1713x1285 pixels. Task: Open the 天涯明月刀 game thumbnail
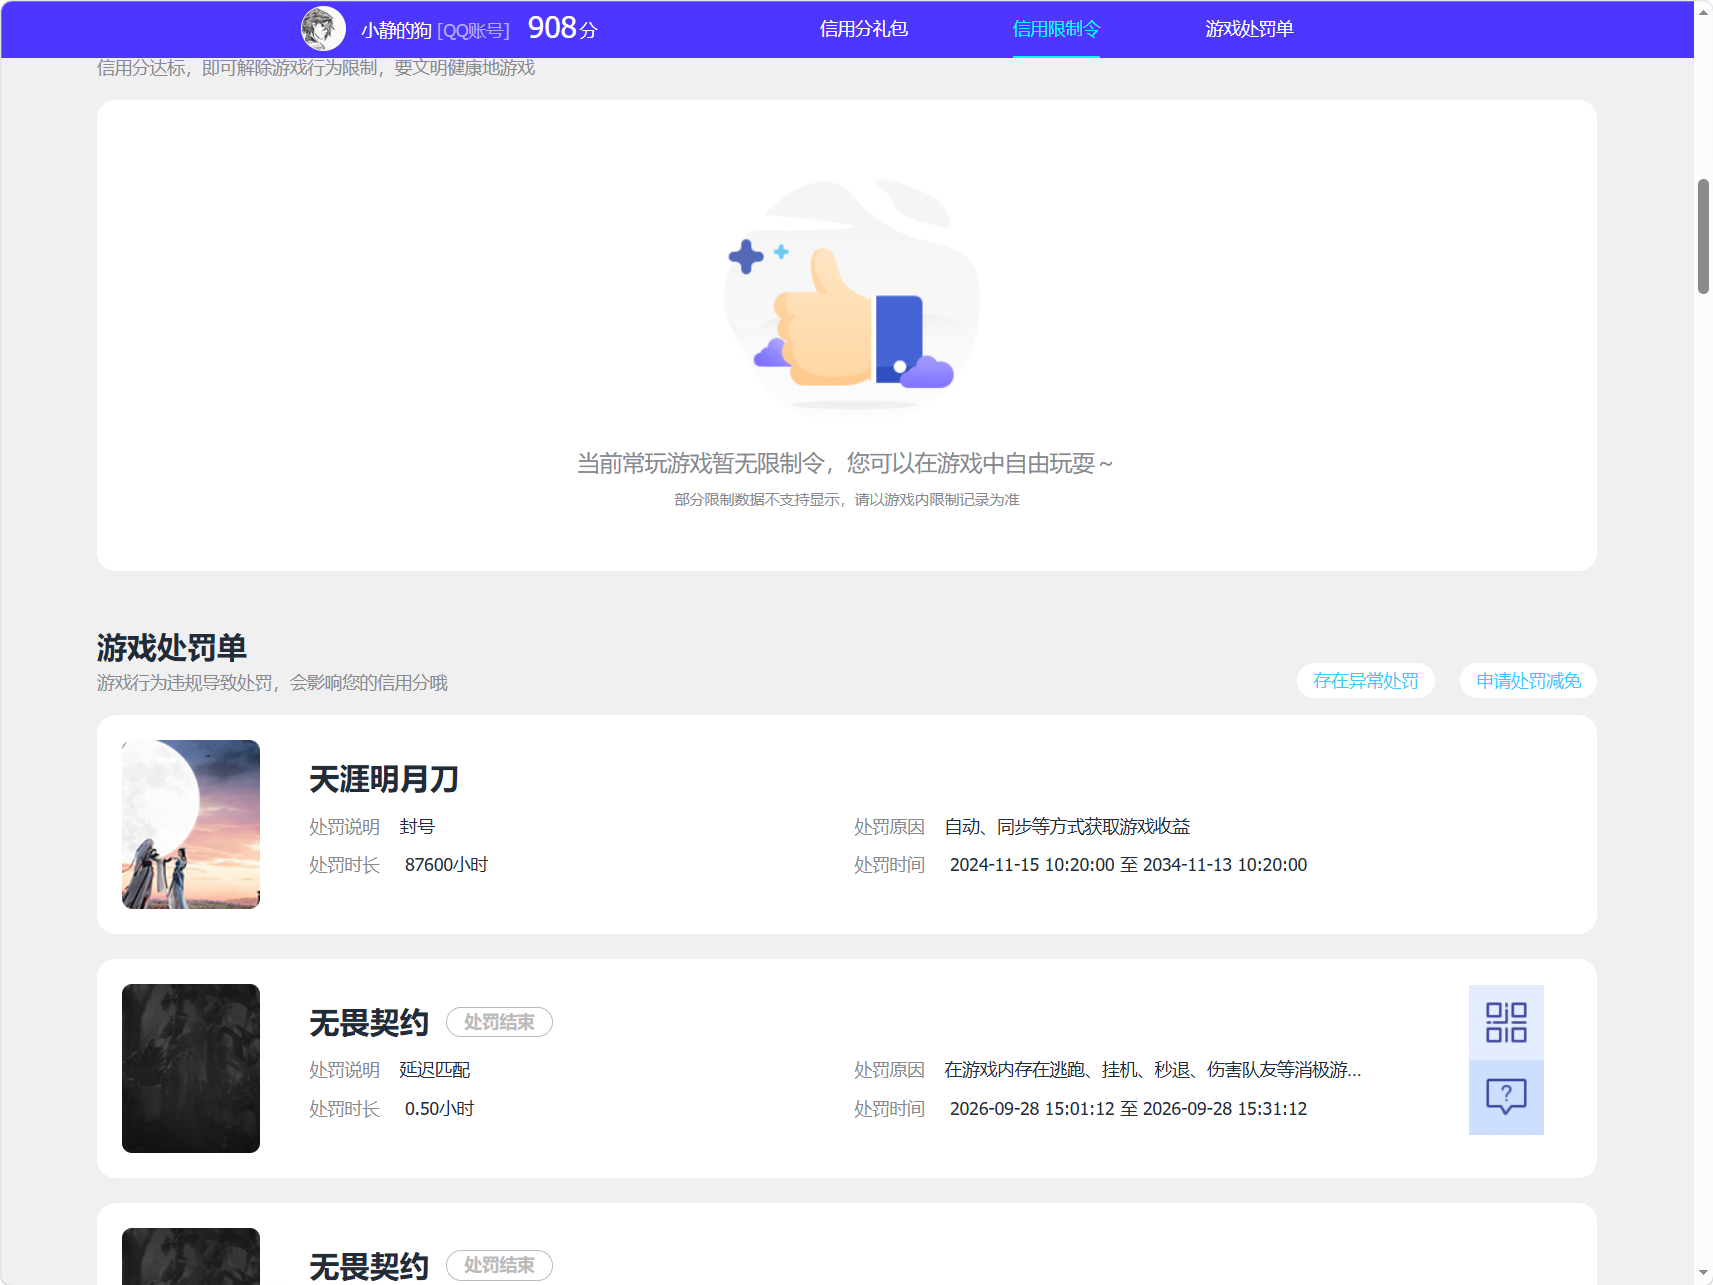coord(191,824)
